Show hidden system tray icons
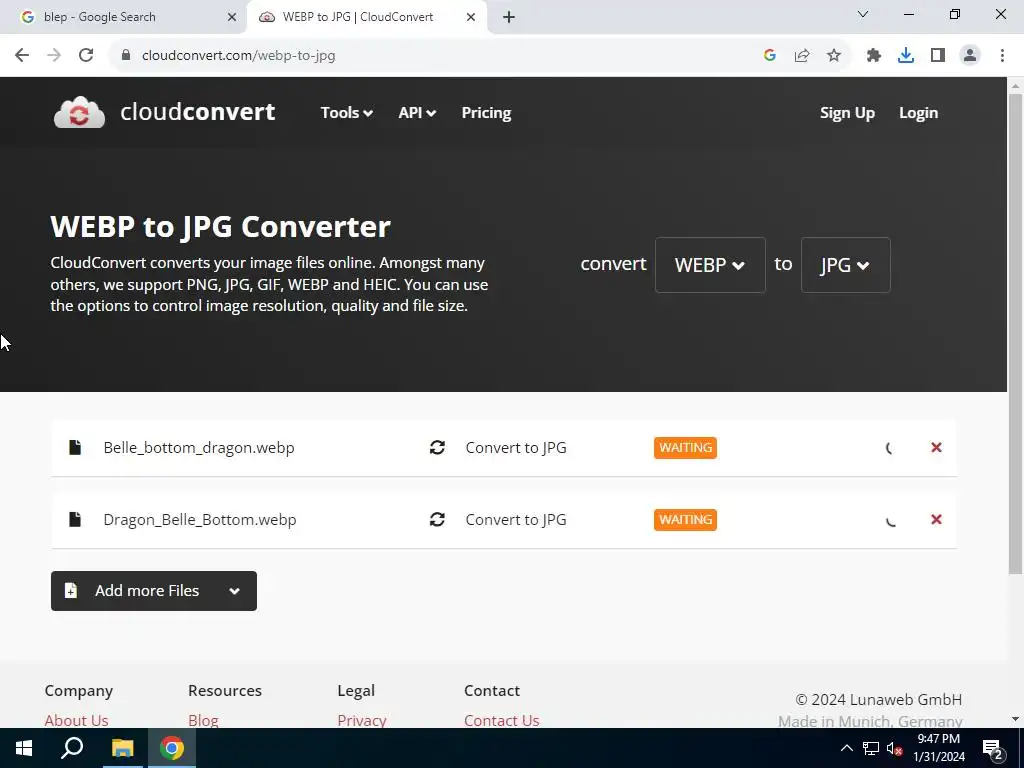Screen dimensions: 1024x768 pyautogui.click(x=846, y=748)
